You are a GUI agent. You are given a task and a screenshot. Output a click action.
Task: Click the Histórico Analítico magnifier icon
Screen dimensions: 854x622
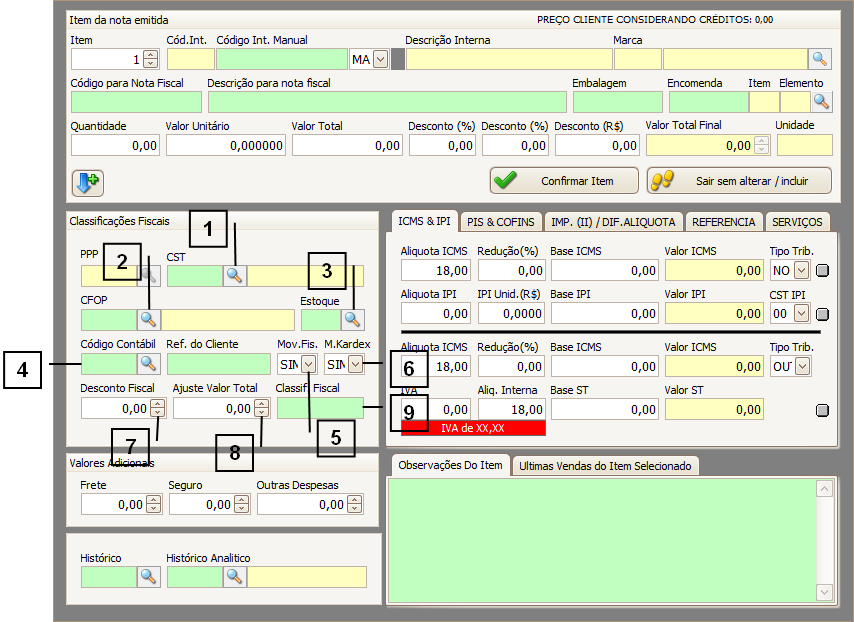234,576
